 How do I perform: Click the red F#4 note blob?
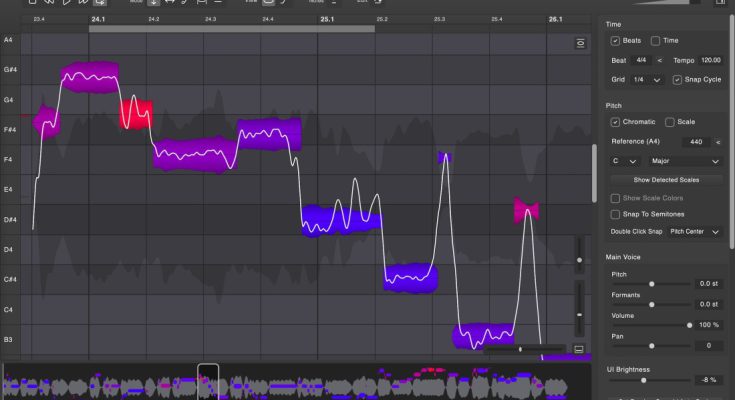tap(137, 113)
